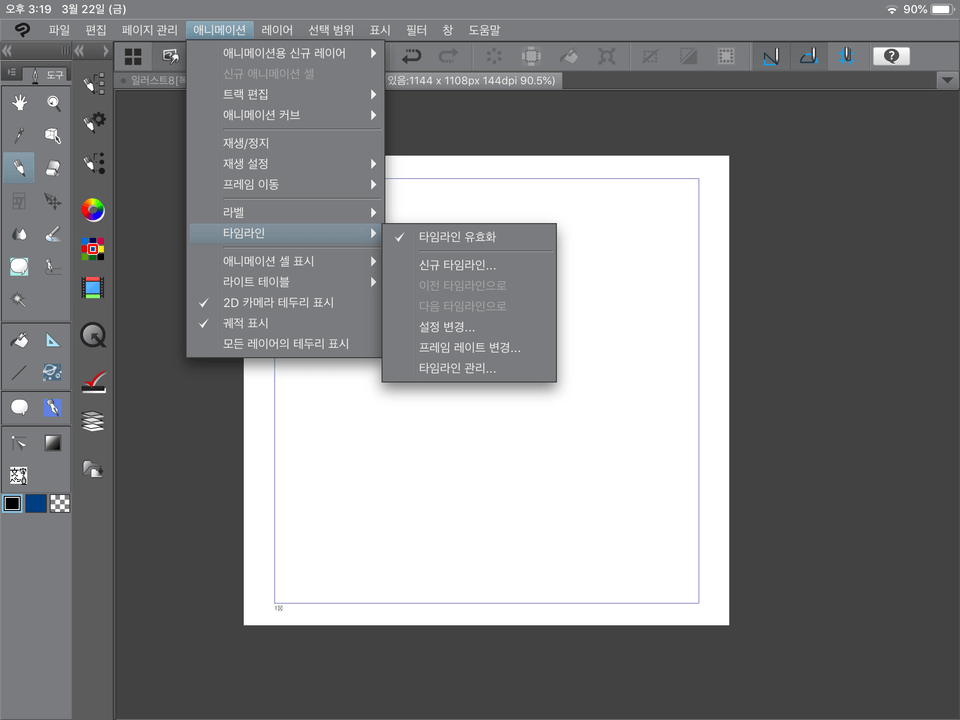Disable 타임라인 유효화 option
This screenshot has width=960, height=720.
point(457,238)
